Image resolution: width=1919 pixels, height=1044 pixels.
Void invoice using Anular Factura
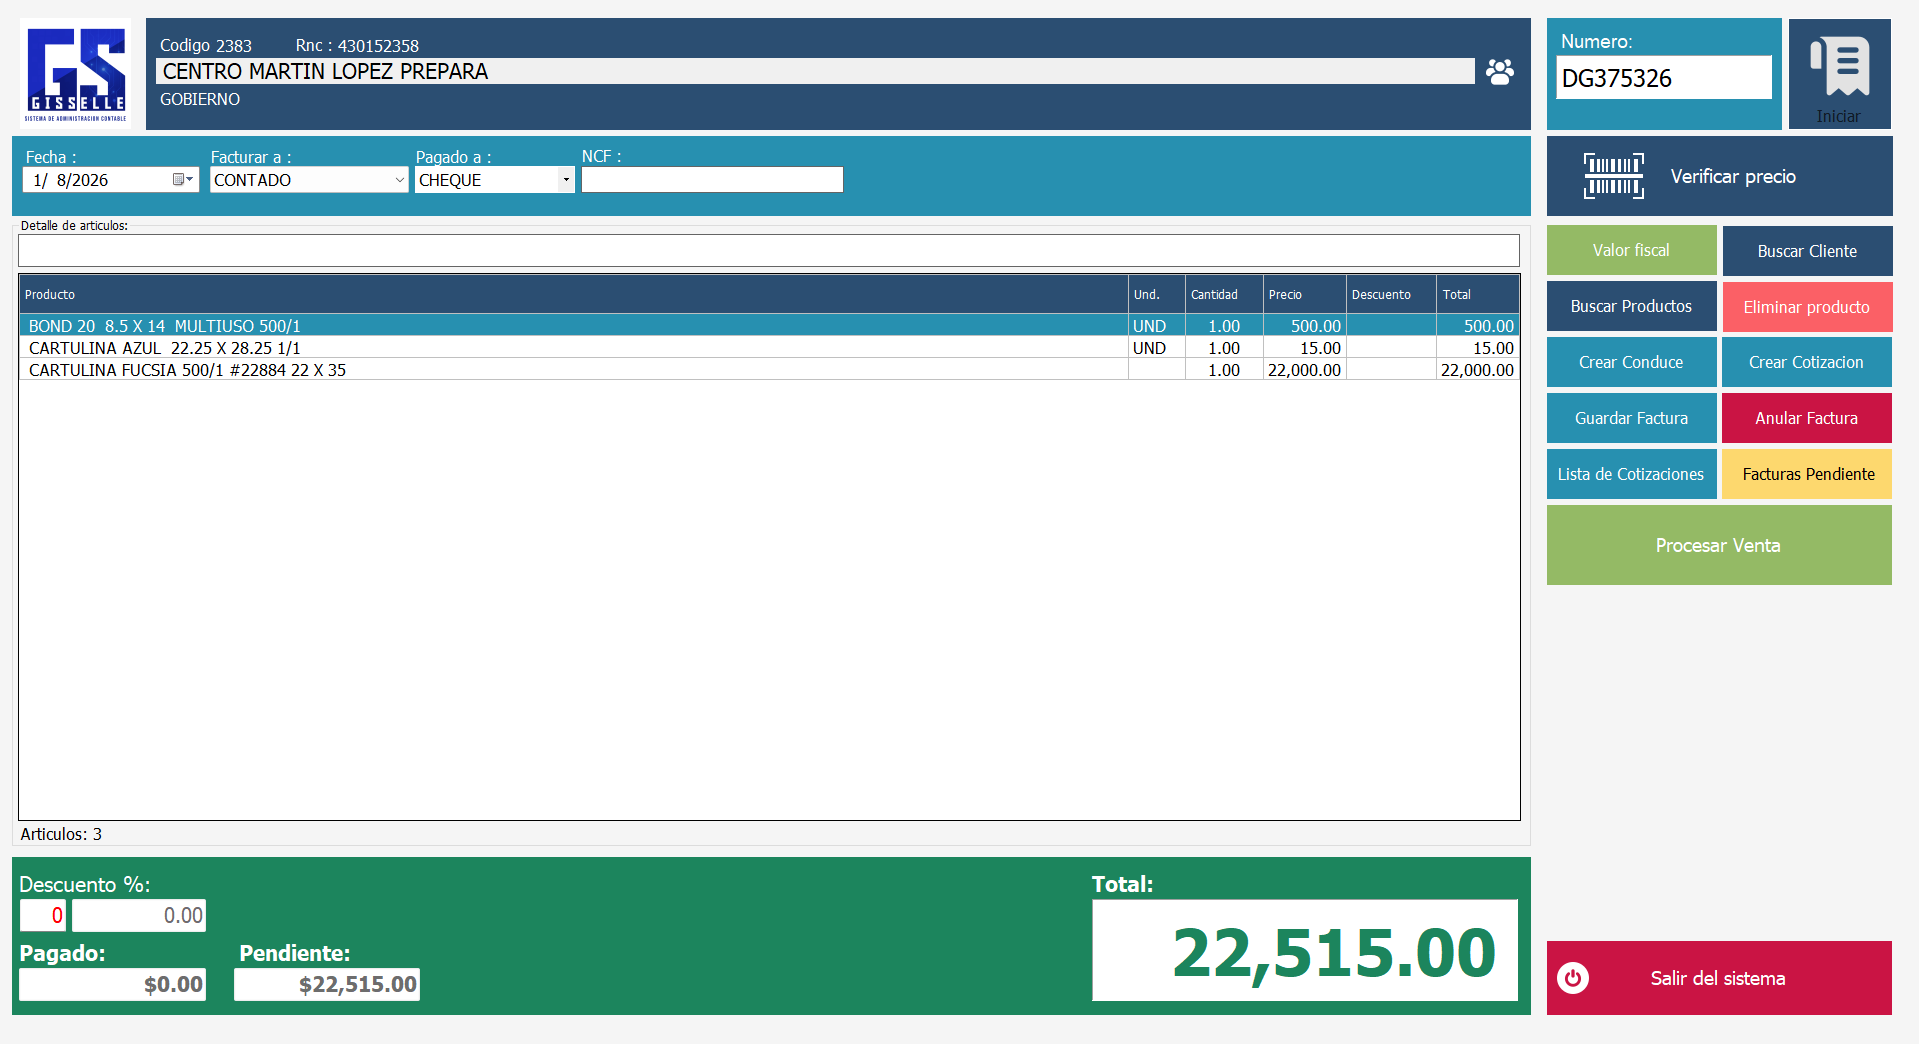1806,419
